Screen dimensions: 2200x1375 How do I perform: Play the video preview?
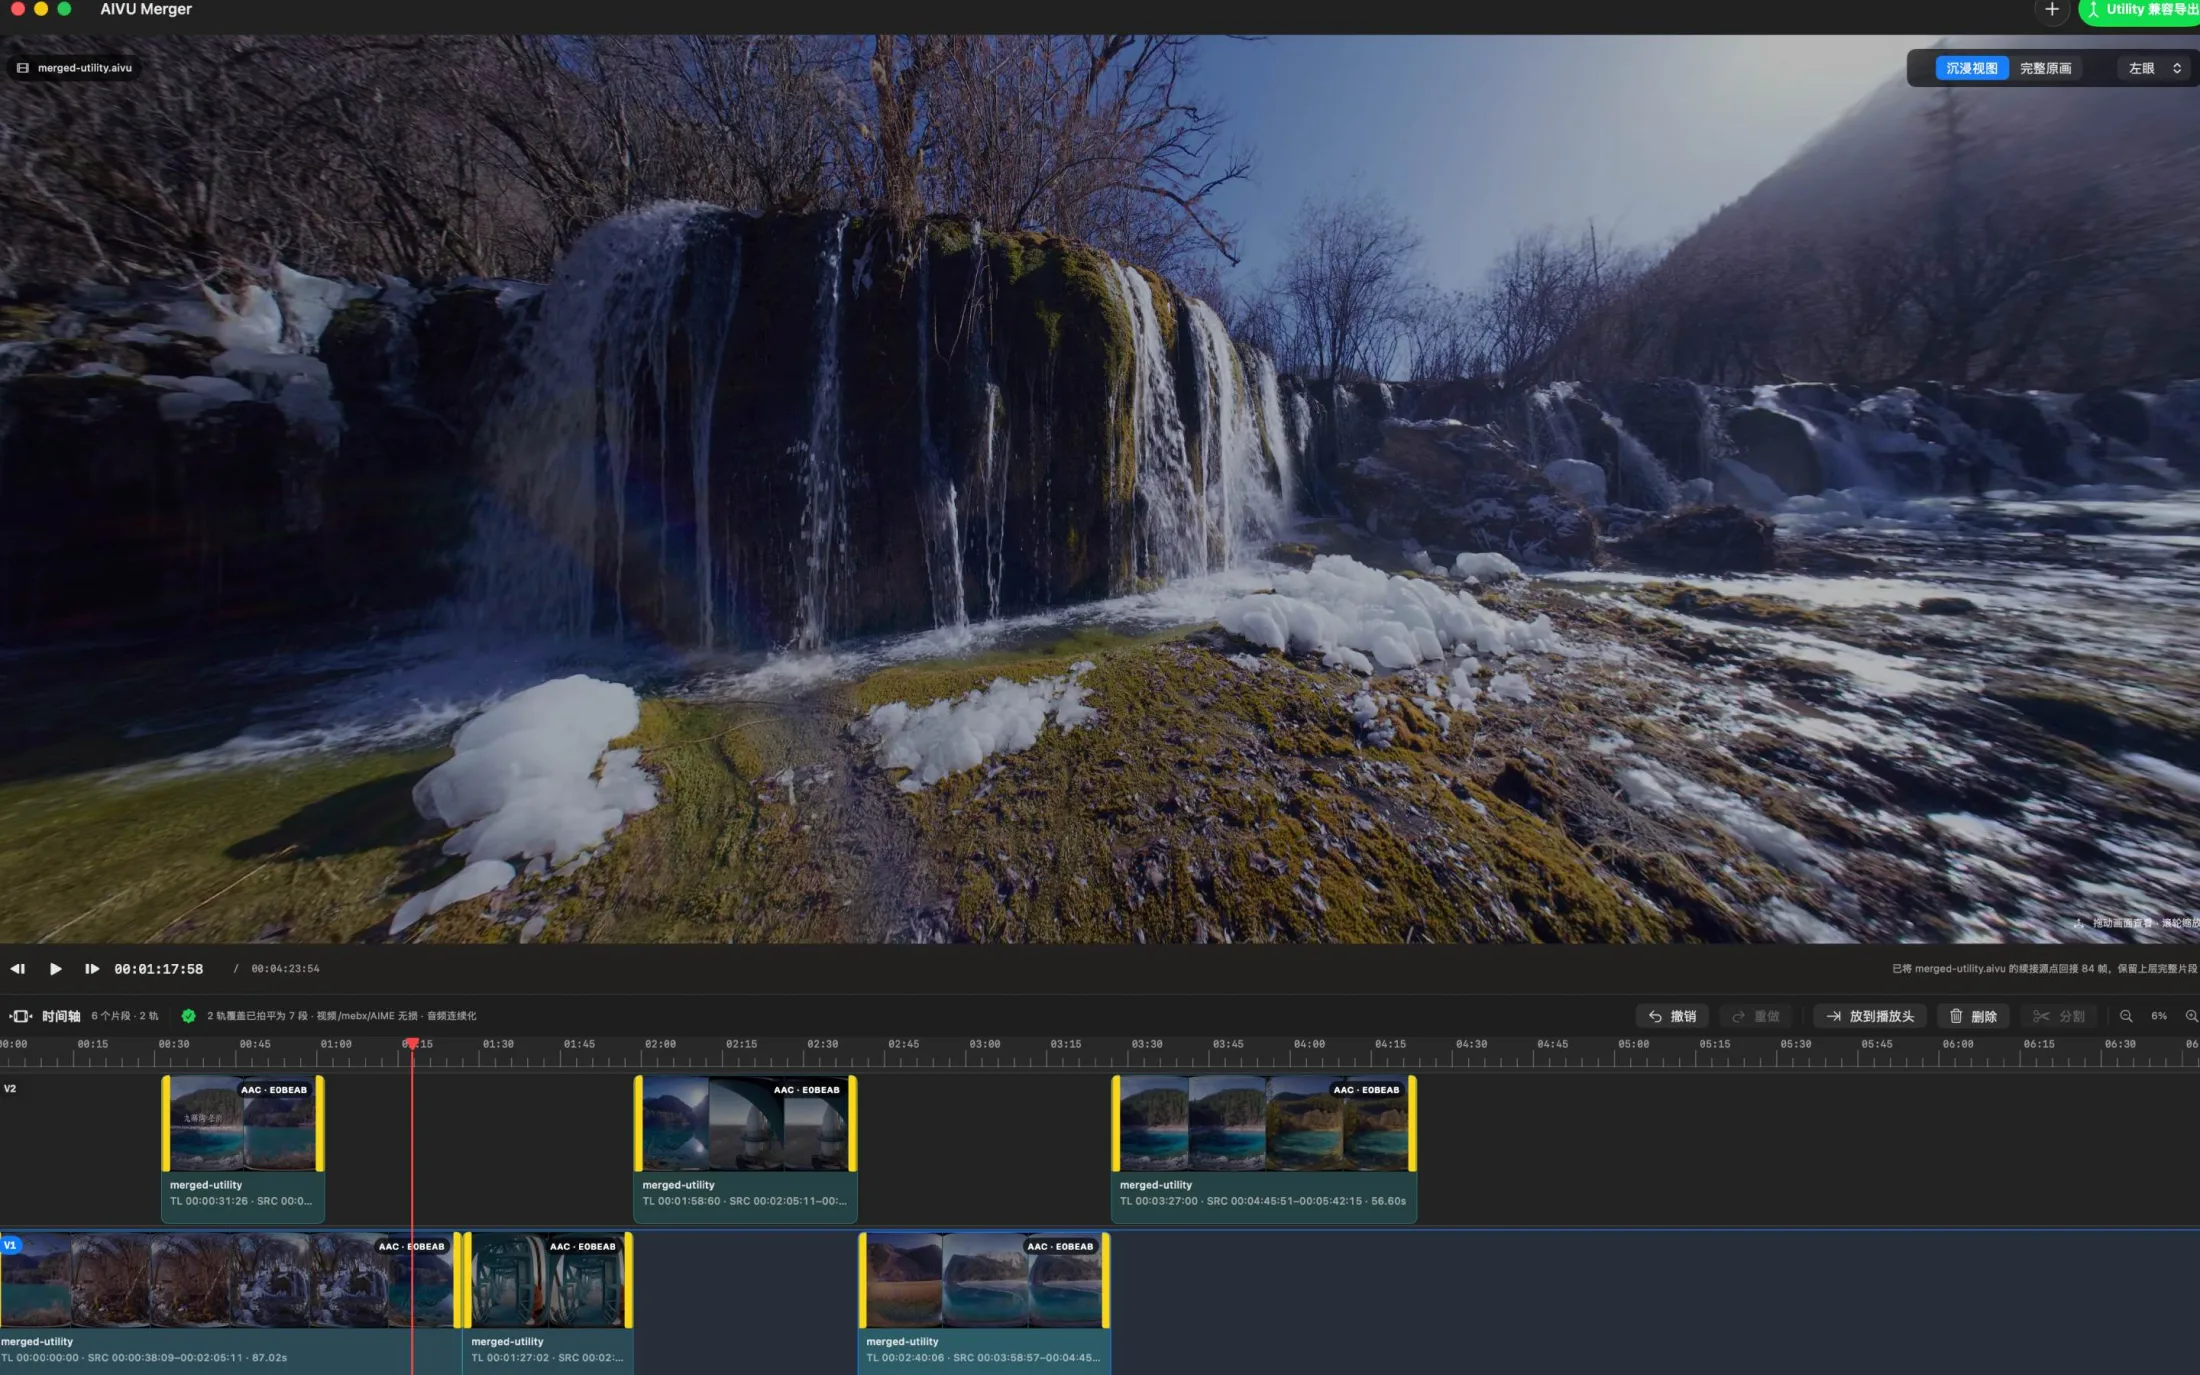click(55, 969)
